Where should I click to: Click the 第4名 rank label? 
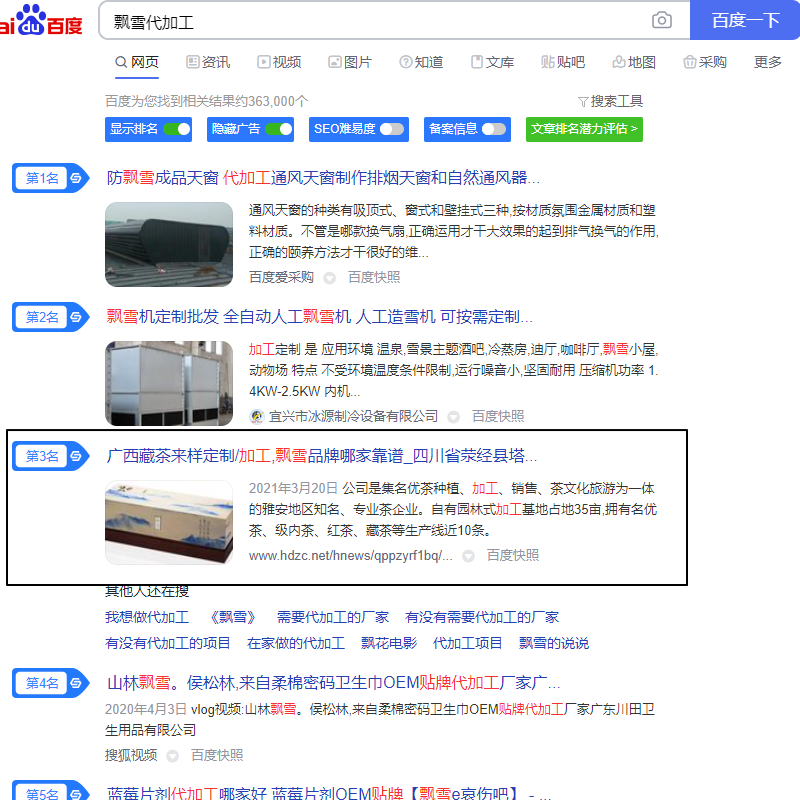tap(42, 683)
